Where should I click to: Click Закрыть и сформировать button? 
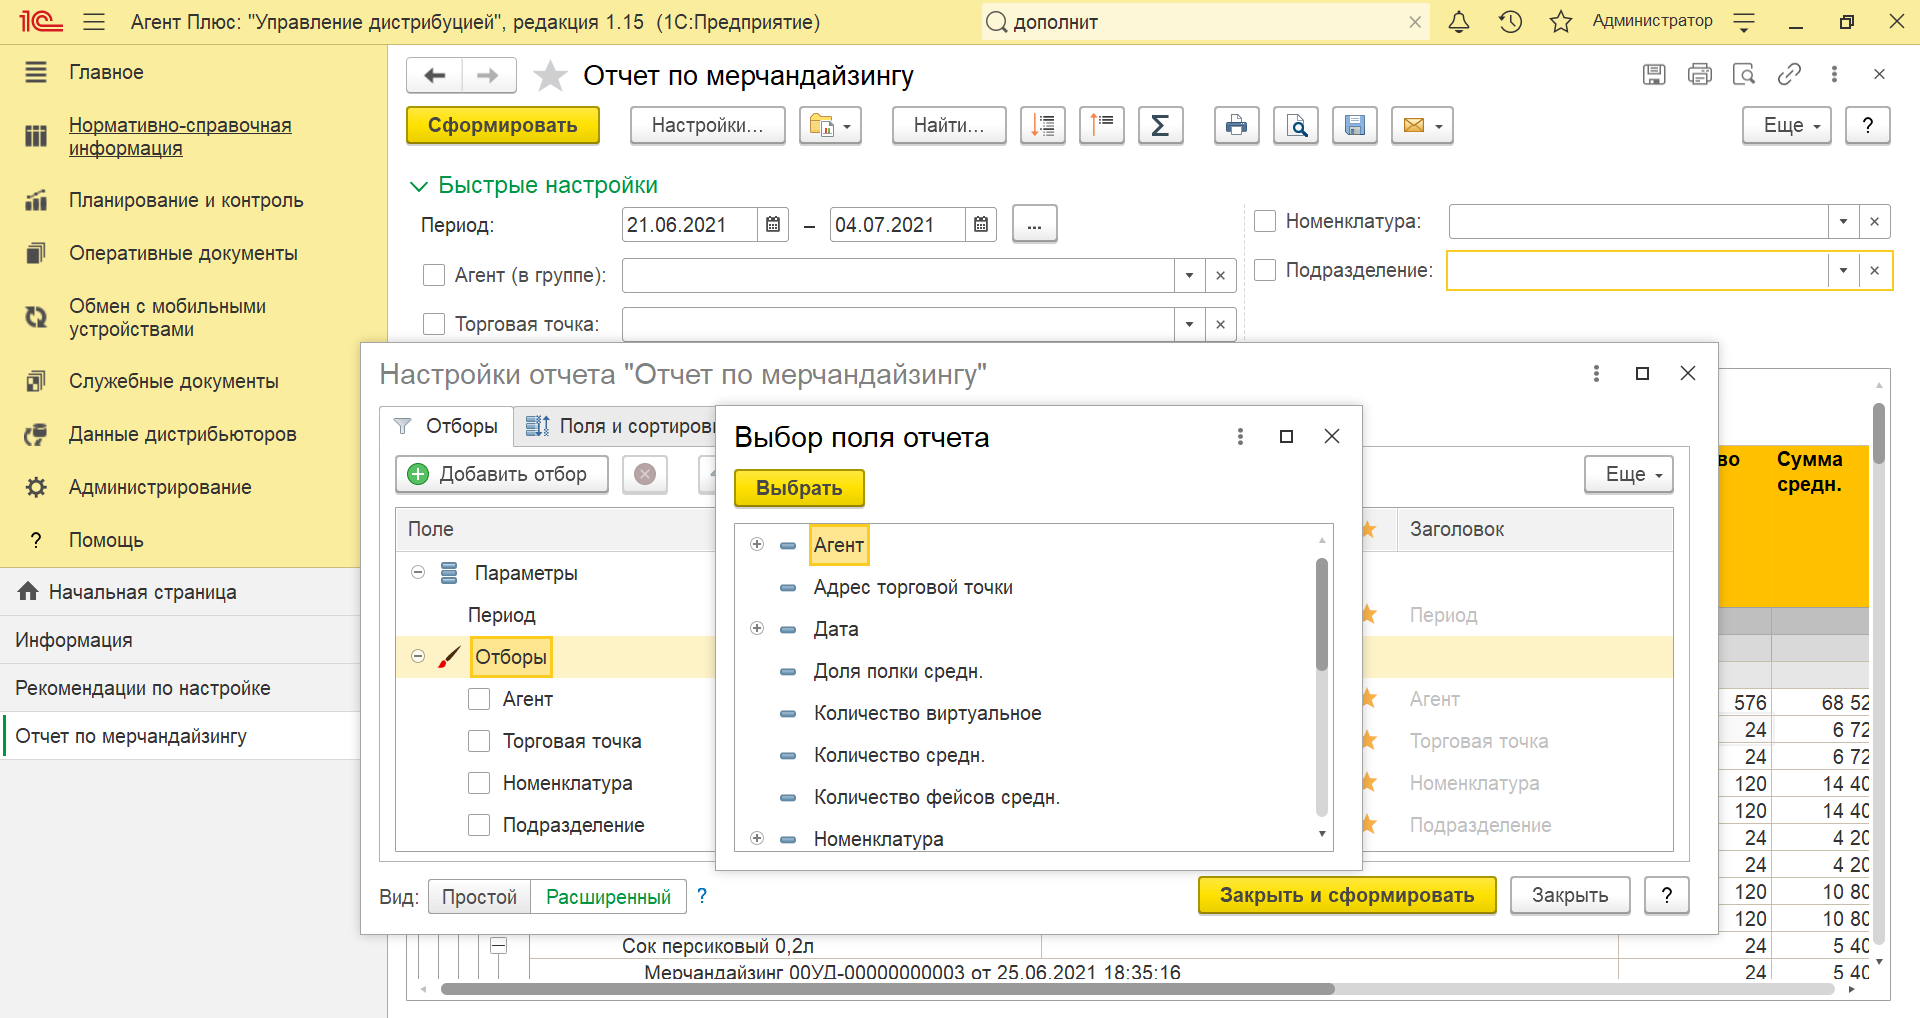[x=1347, y=895]
